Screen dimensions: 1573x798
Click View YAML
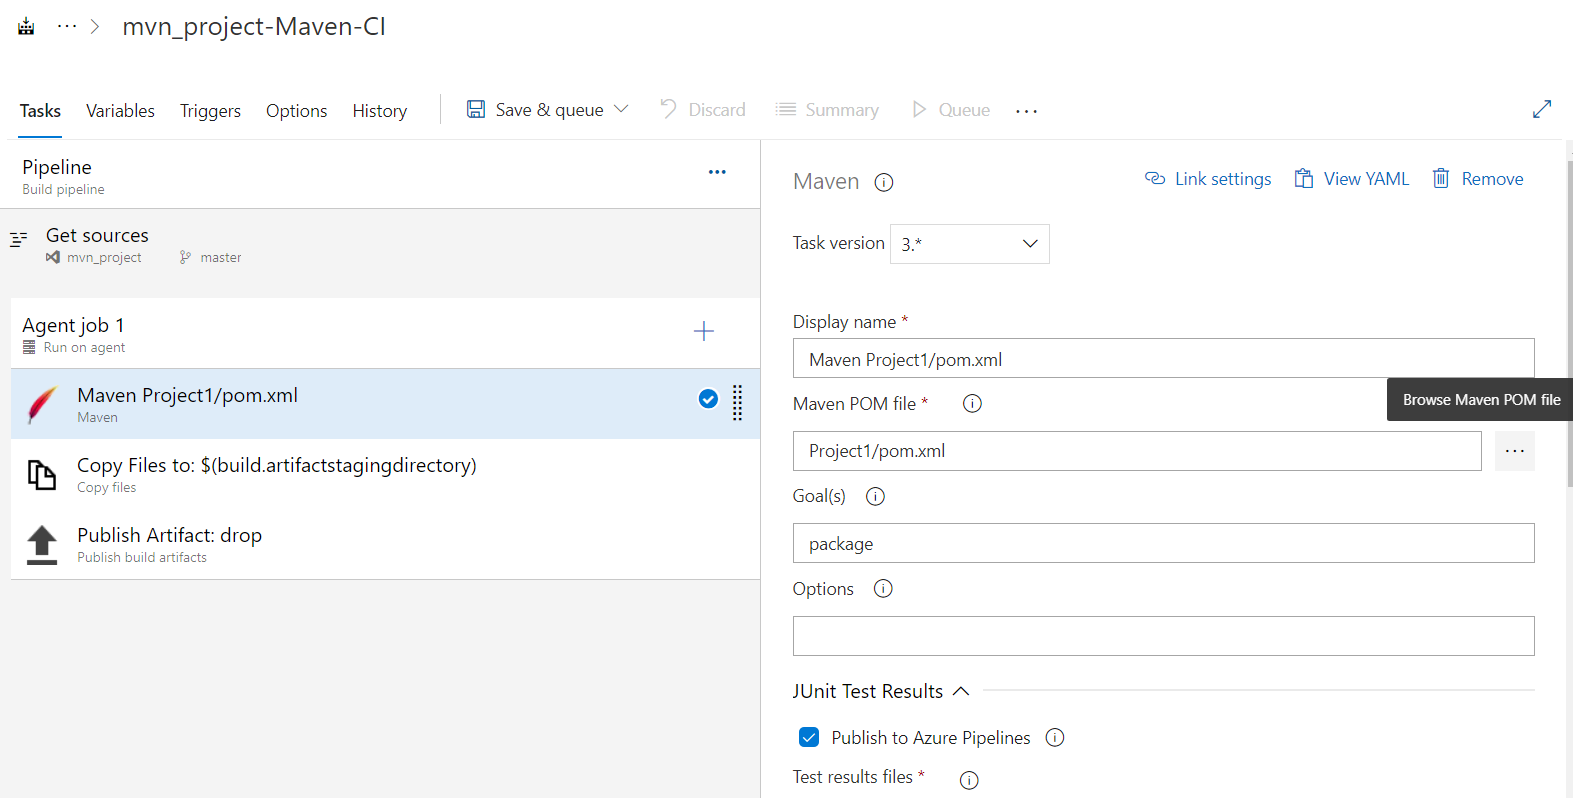(x=1351, y=179)
